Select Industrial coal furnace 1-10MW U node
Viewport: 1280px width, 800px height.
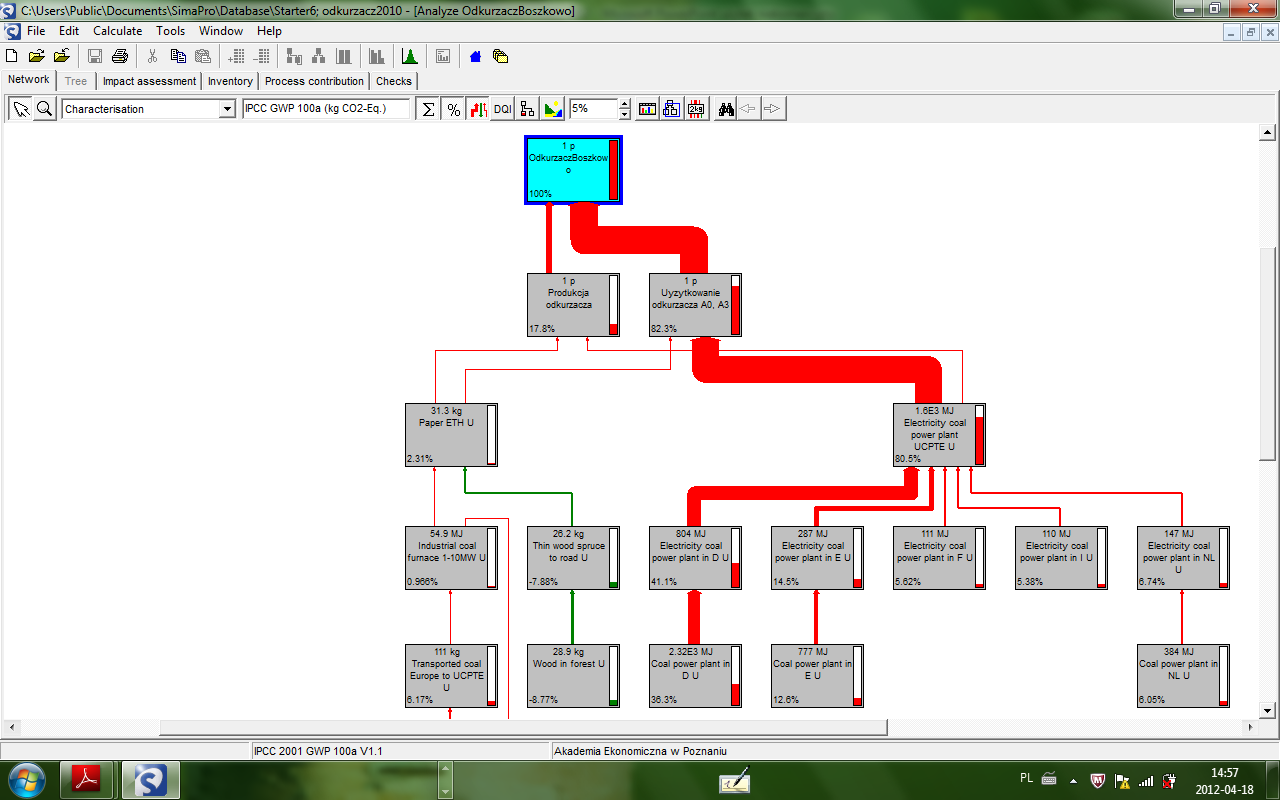click(x=452, y=558)
